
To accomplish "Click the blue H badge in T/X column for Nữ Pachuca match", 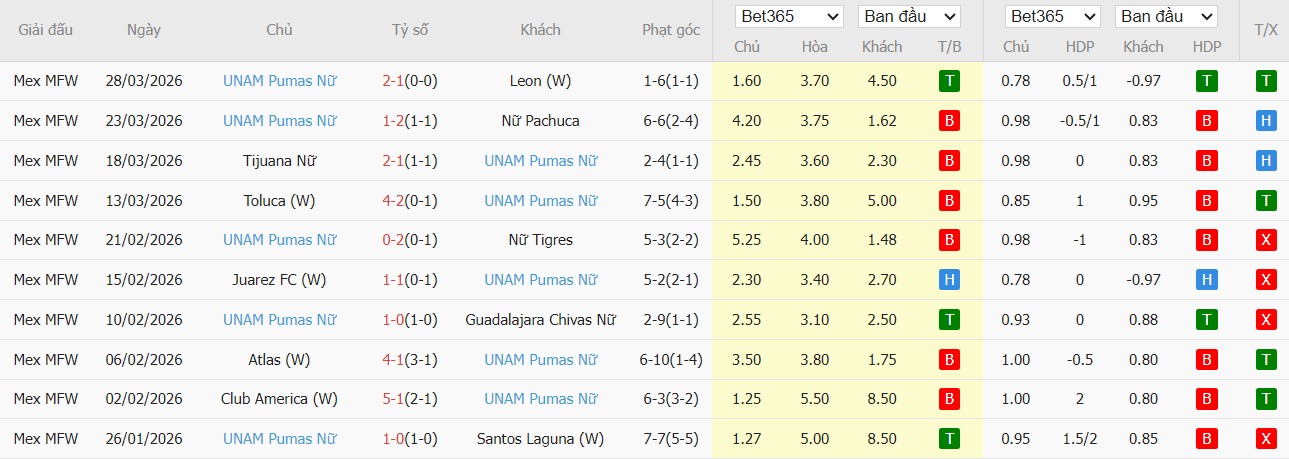I will coord(1266,121).
